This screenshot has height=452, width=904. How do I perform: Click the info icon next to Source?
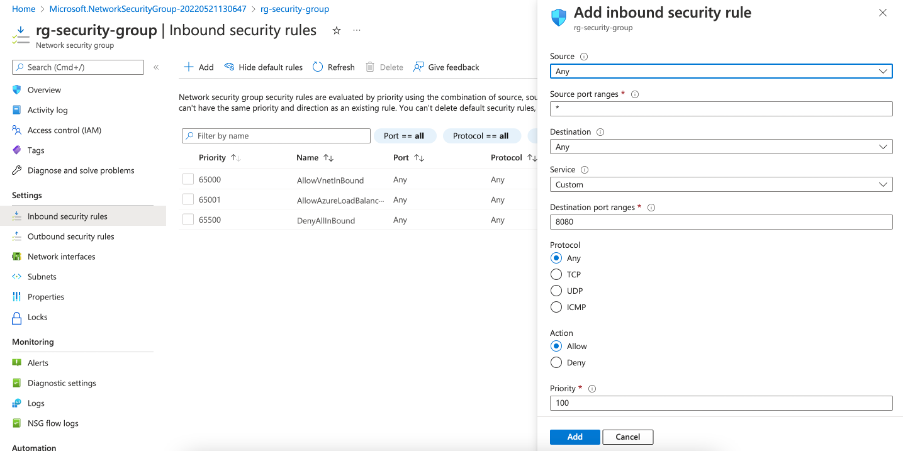point(583,56)
